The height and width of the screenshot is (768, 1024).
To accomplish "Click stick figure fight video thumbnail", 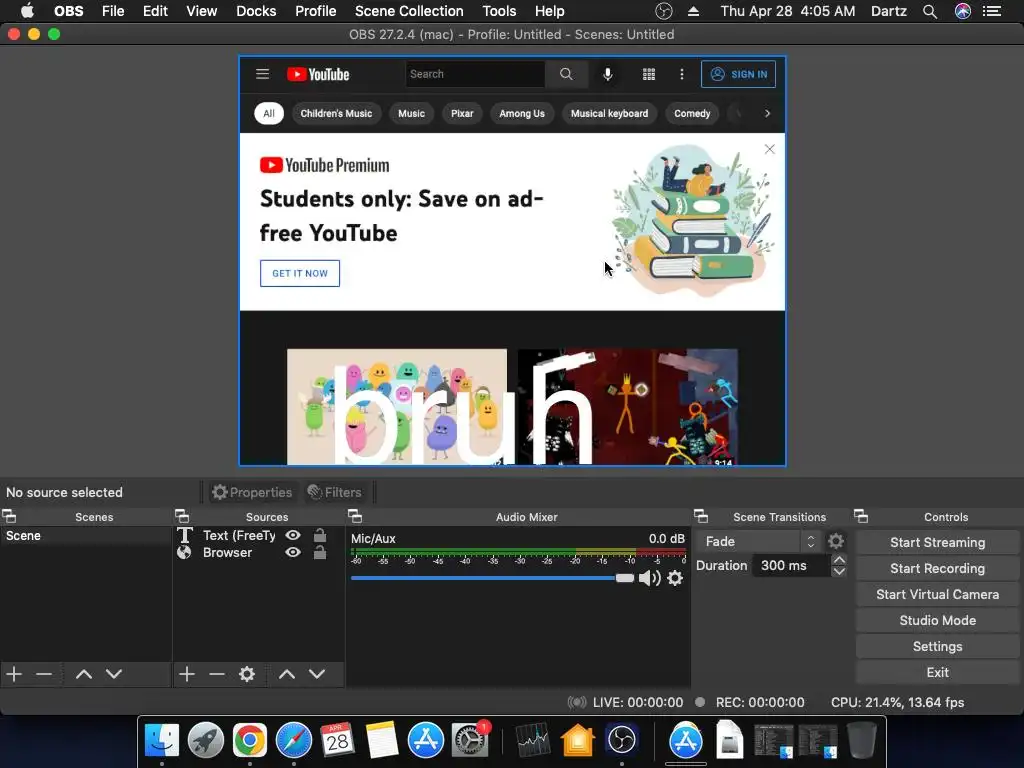I will (x=628, y=407).
